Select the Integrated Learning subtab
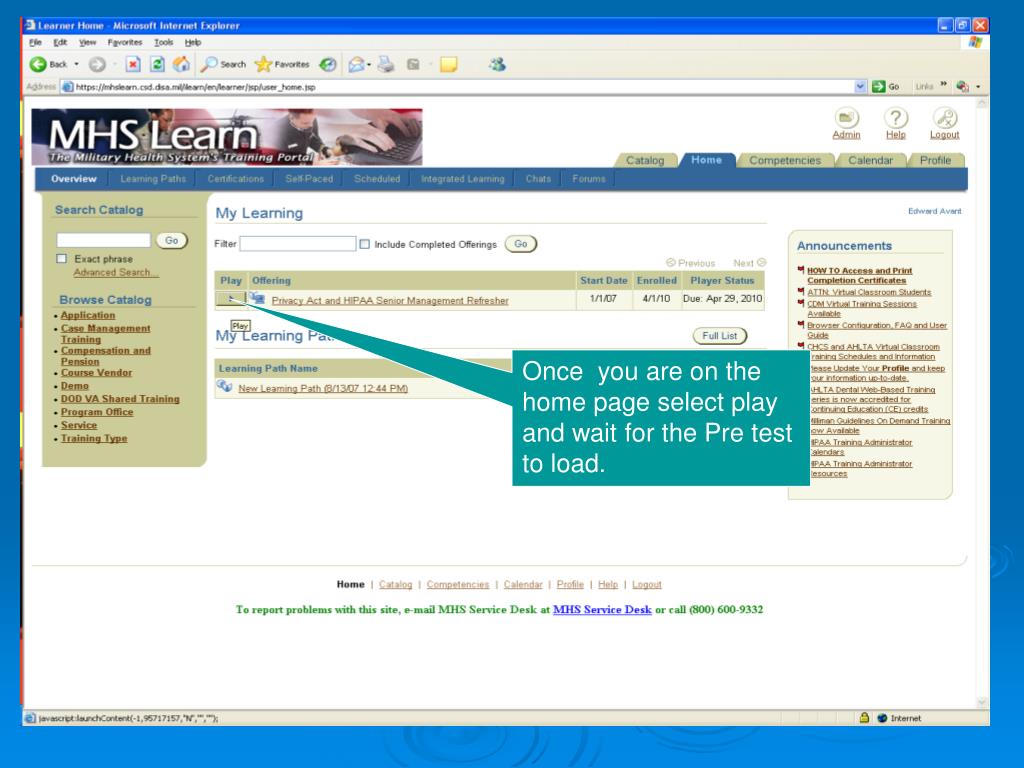This screenshot has height=768, width=1024. click(x=462, y=179)
